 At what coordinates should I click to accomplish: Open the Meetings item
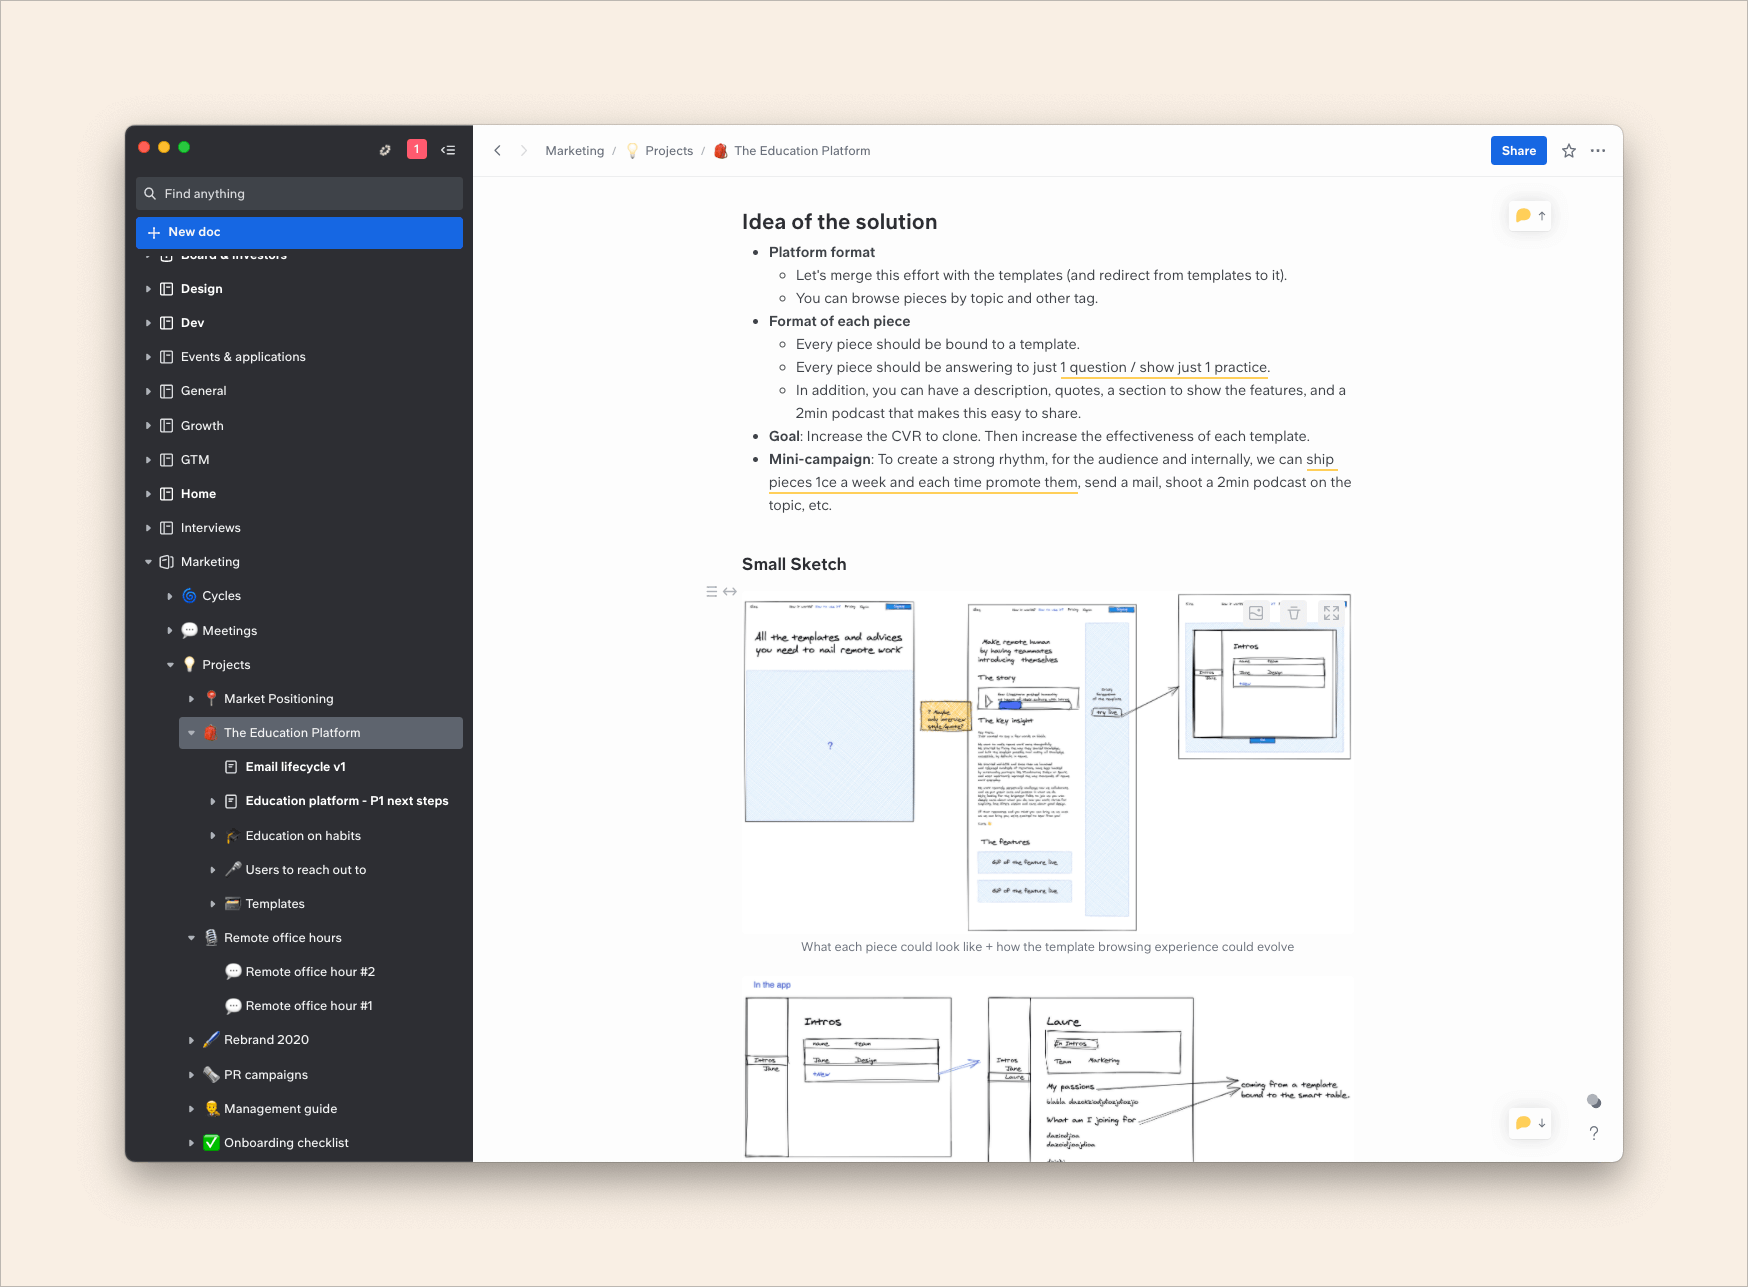click(229, 631)
